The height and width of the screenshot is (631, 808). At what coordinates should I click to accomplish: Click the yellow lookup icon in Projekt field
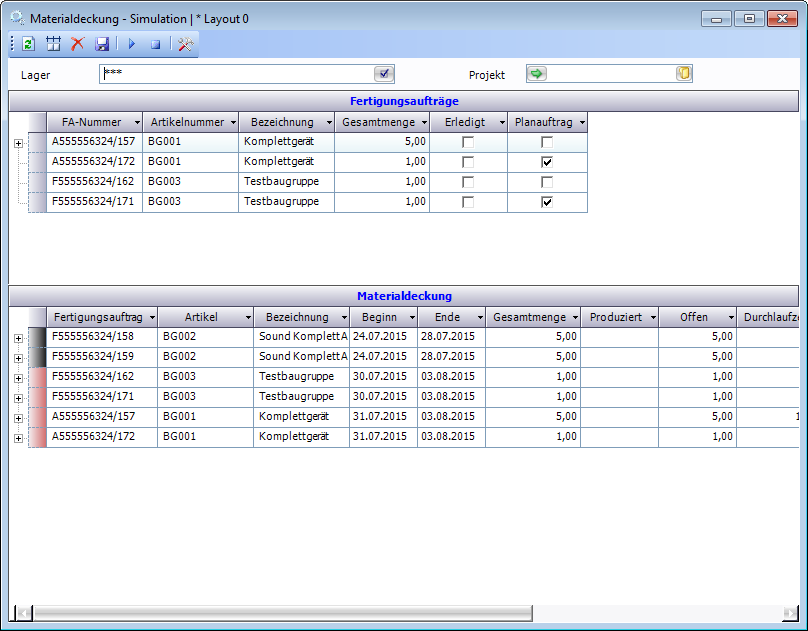[683, 74]
